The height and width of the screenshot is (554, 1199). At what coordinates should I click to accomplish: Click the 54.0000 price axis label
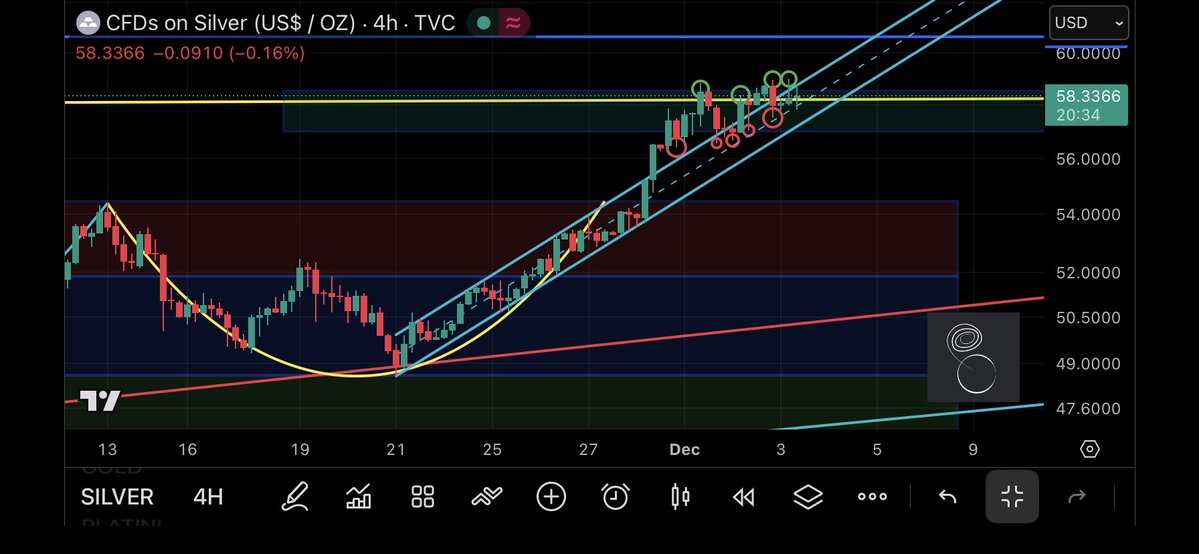(x=1088, y=214)
